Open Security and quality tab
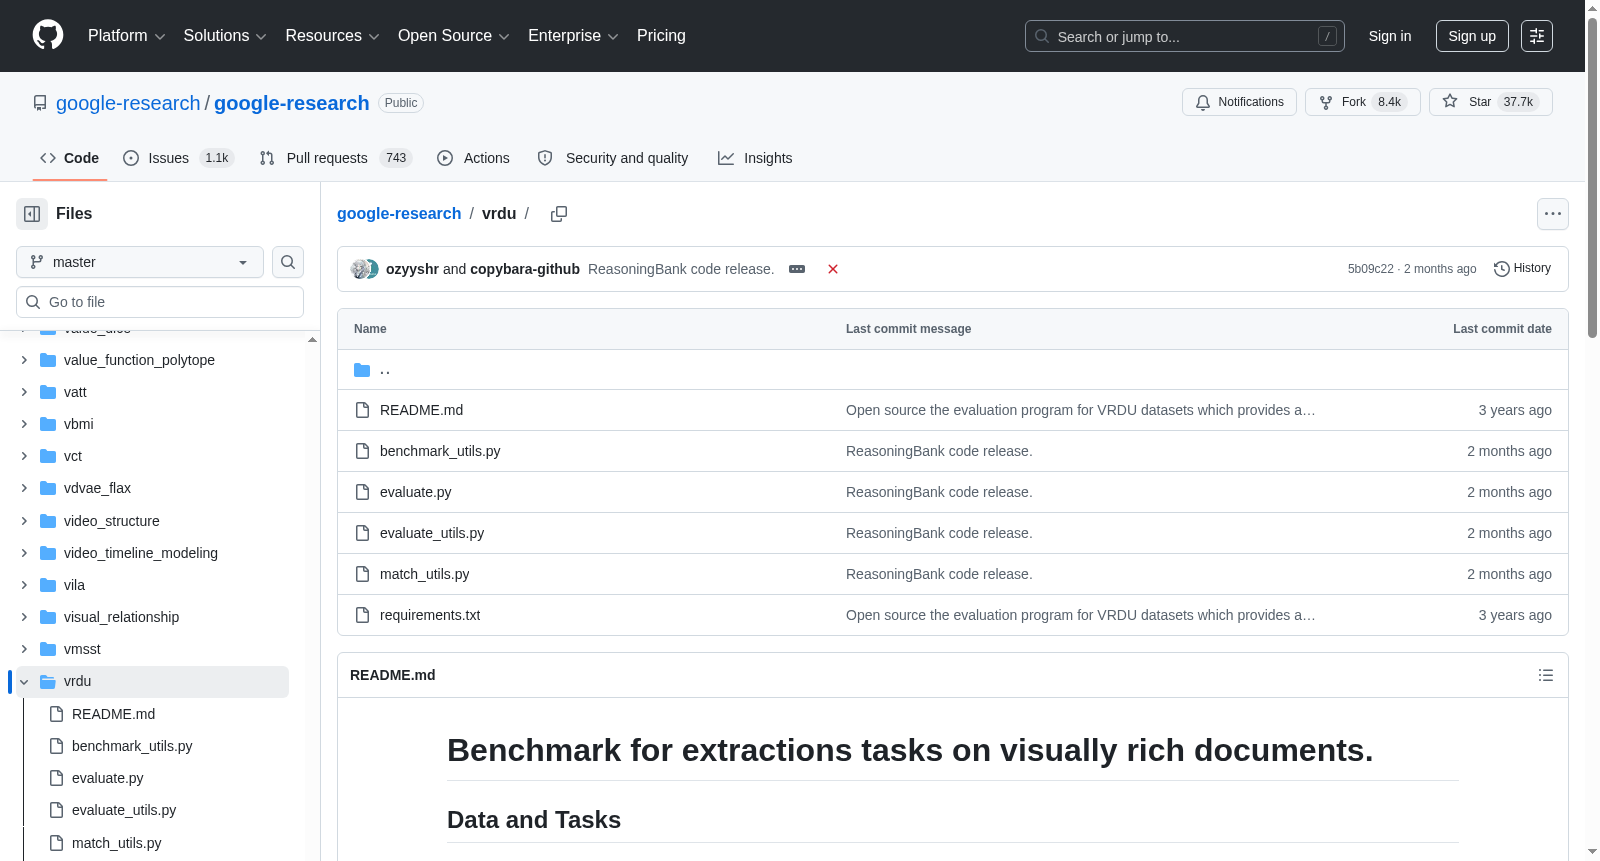The width and height of the screenshot is (1600, 861). pyautogui.click(x=613, y=158)
